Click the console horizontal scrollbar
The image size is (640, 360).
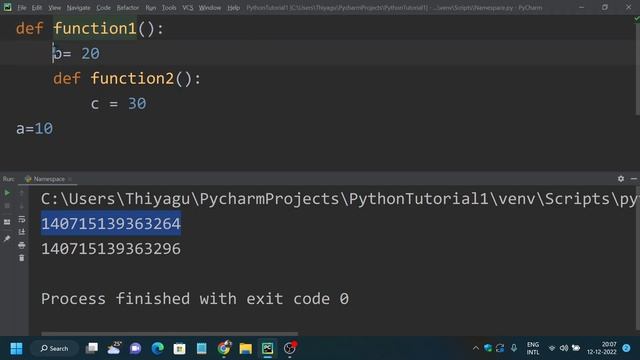(169, 333)
